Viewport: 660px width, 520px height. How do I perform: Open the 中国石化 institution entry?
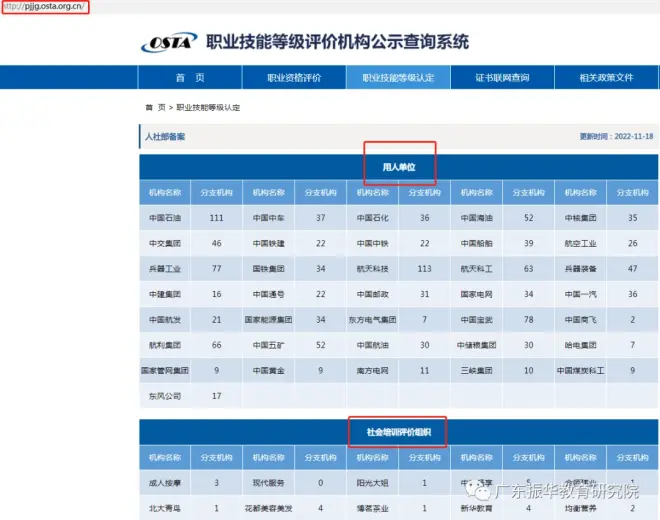click(373, 218)
